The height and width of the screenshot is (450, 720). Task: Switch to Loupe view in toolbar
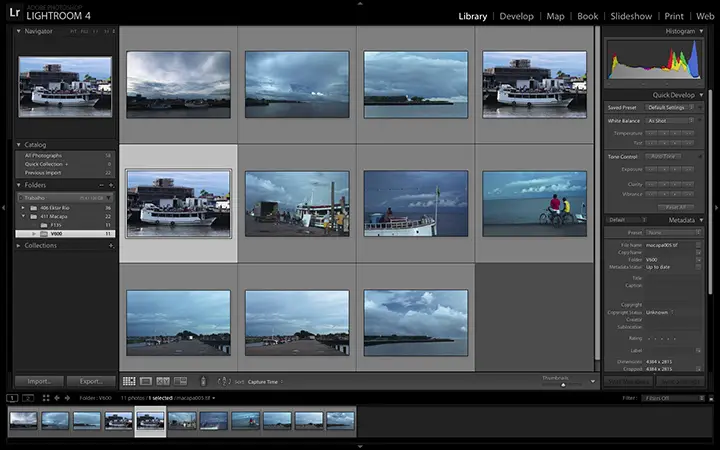pyautogui.click(x=146, y=381)
